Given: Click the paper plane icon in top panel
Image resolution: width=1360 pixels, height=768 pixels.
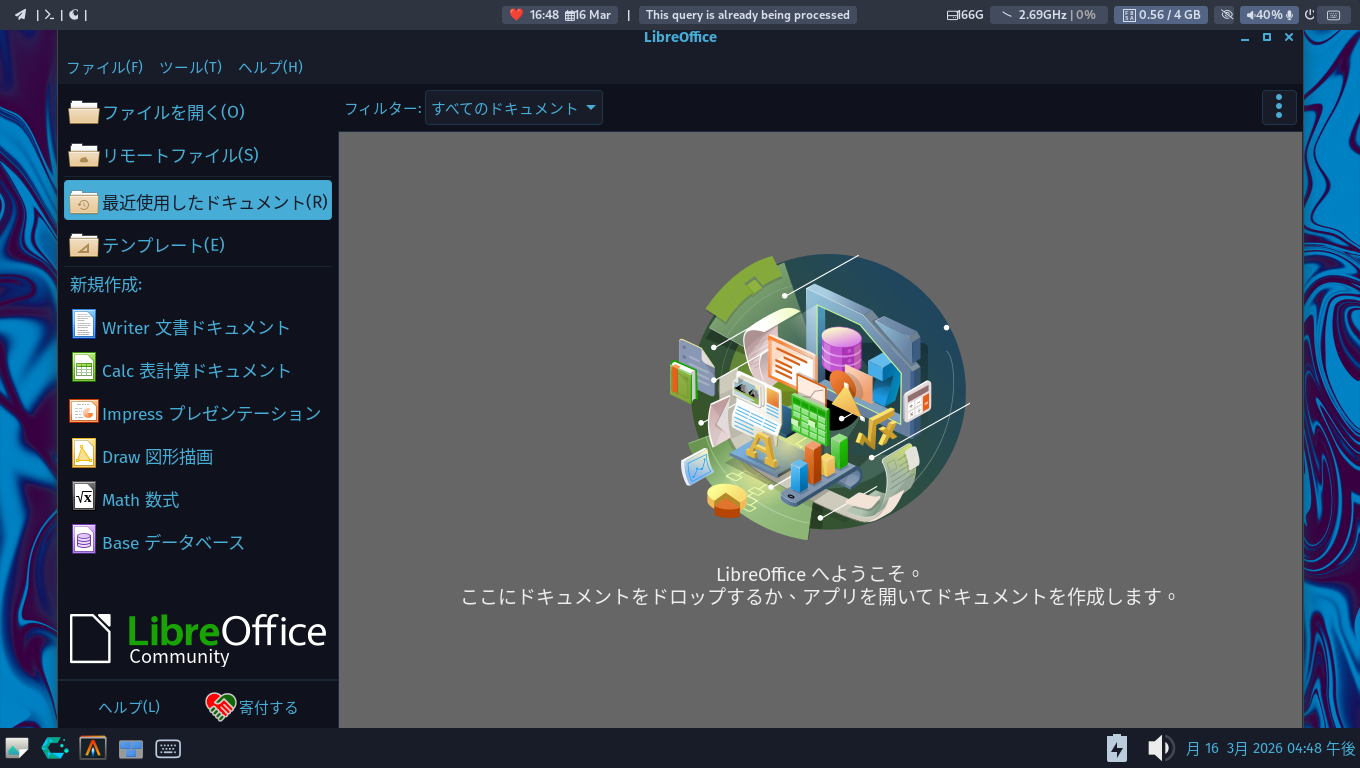Looking at the screenshot, I should [20, 15].
